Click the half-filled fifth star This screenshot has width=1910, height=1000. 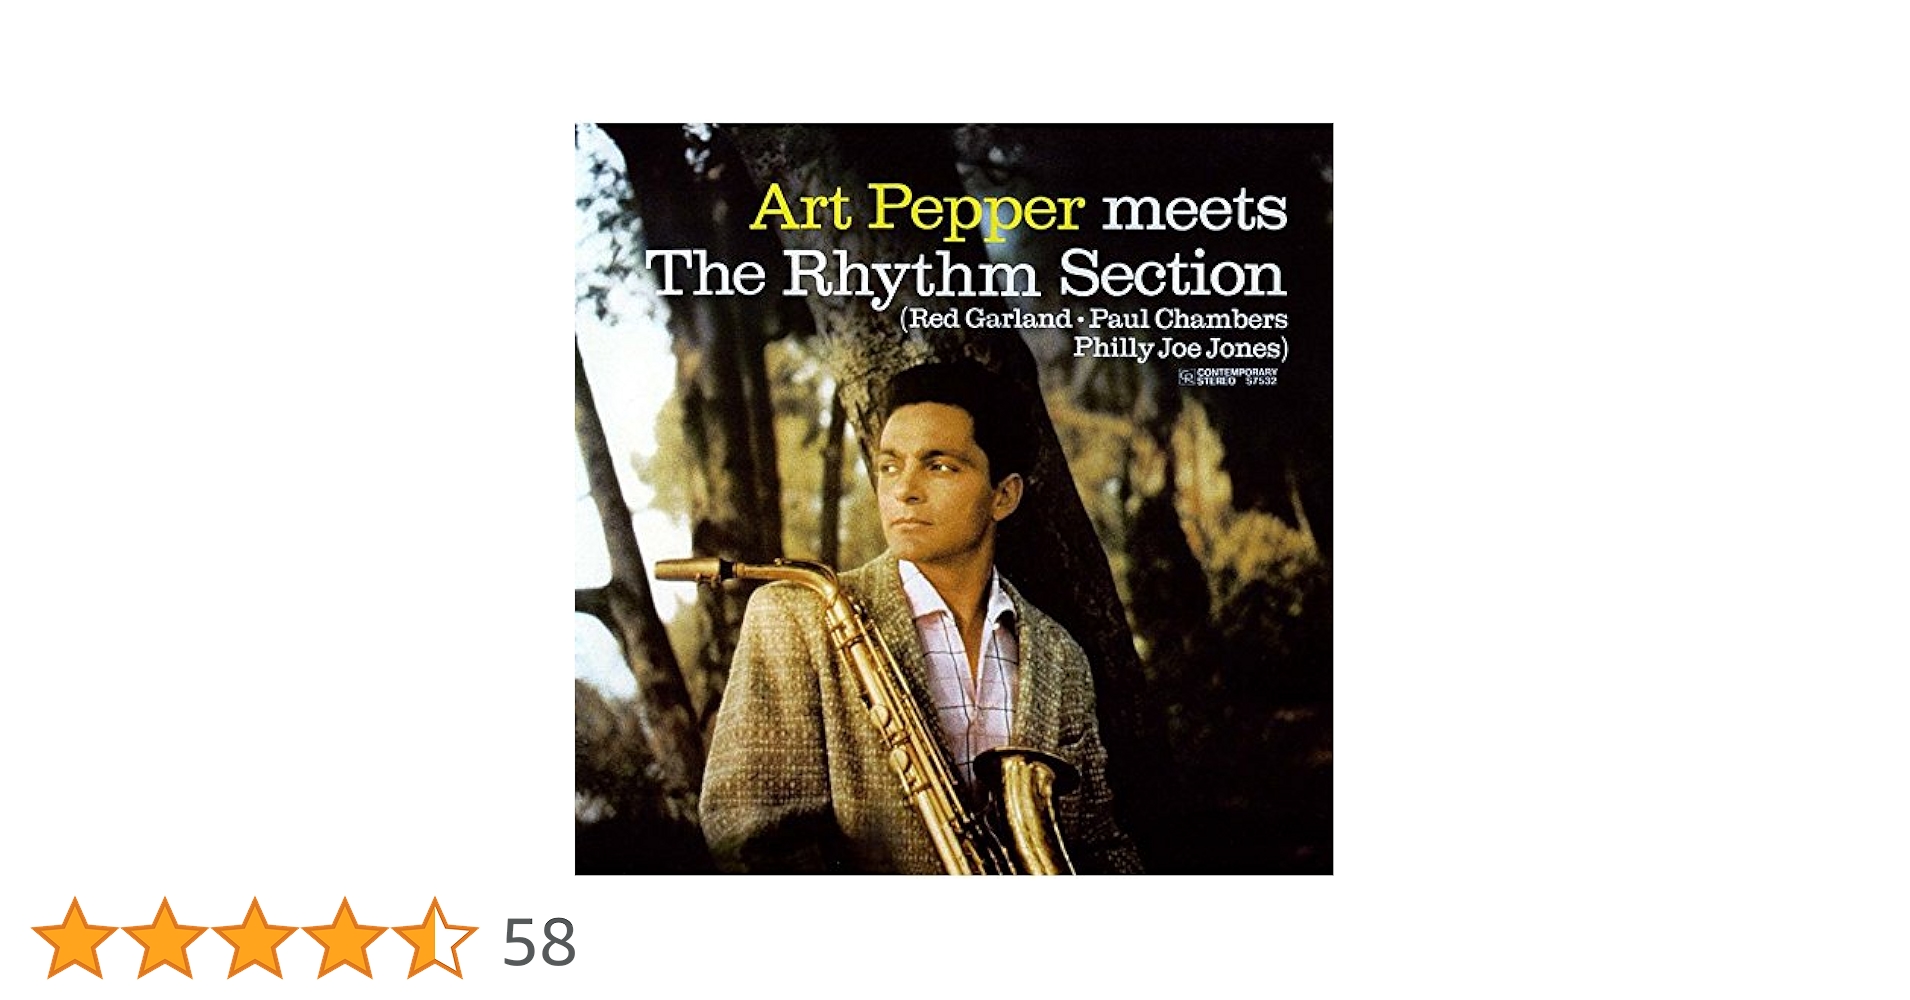click(x=435, y=938)
